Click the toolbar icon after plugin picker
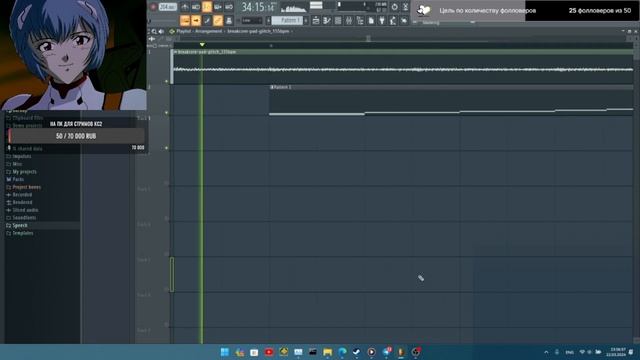640x360 pixels. [393, 20]
